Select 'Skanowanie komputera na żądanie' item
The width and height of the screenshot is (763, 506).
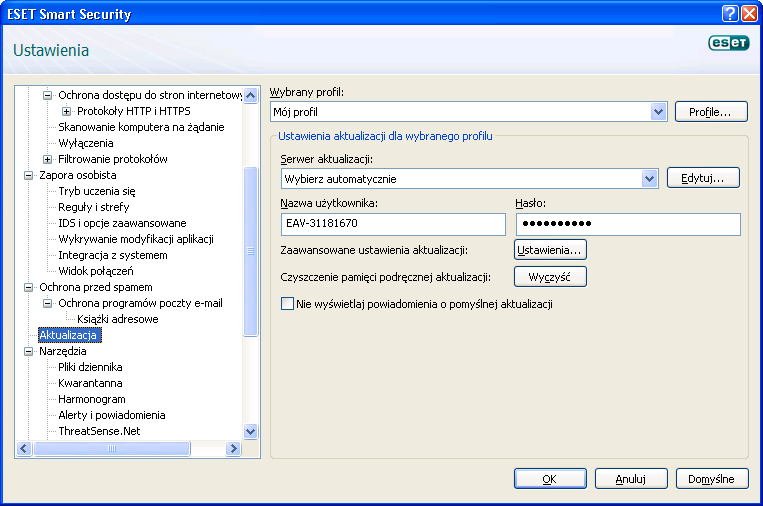pyautogui.click(x=141, y=127)
